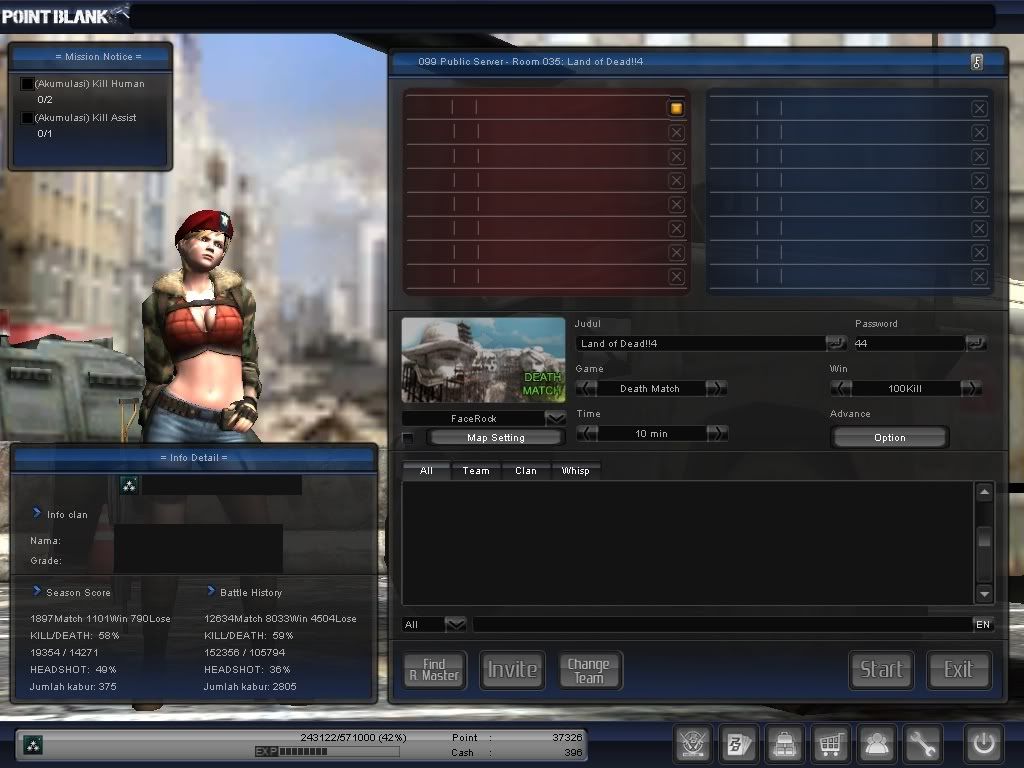Viewport: 1024px width, 768px height.
Task: Toggle the fifth blue team slot X
Action: [979, 204]
